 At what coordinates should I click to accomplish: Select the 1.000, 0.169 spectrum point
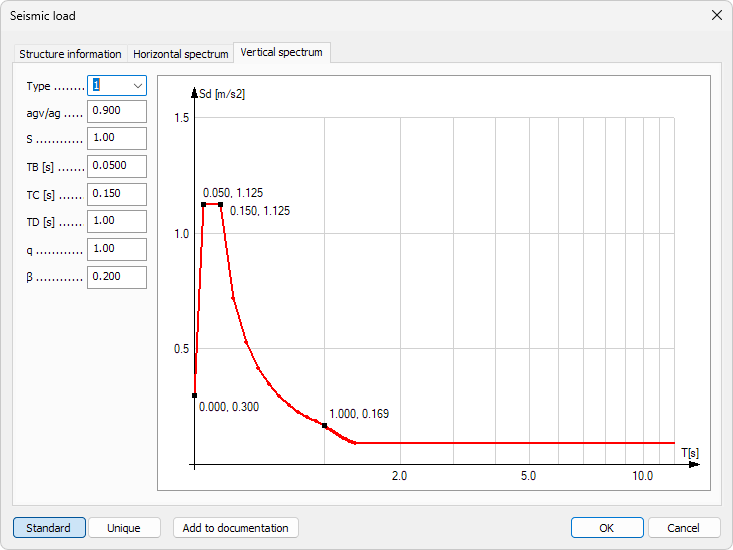coord(324,426)
